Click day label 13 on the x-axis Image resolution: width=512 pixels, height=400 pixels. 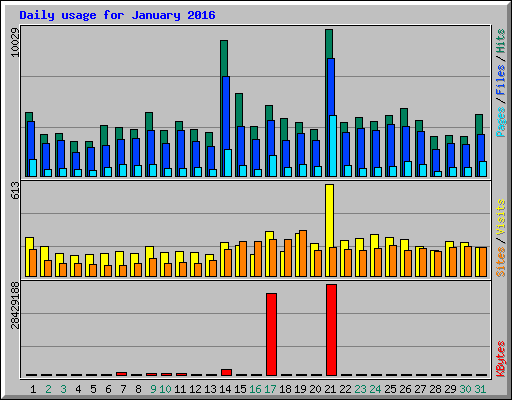point(210,389)
